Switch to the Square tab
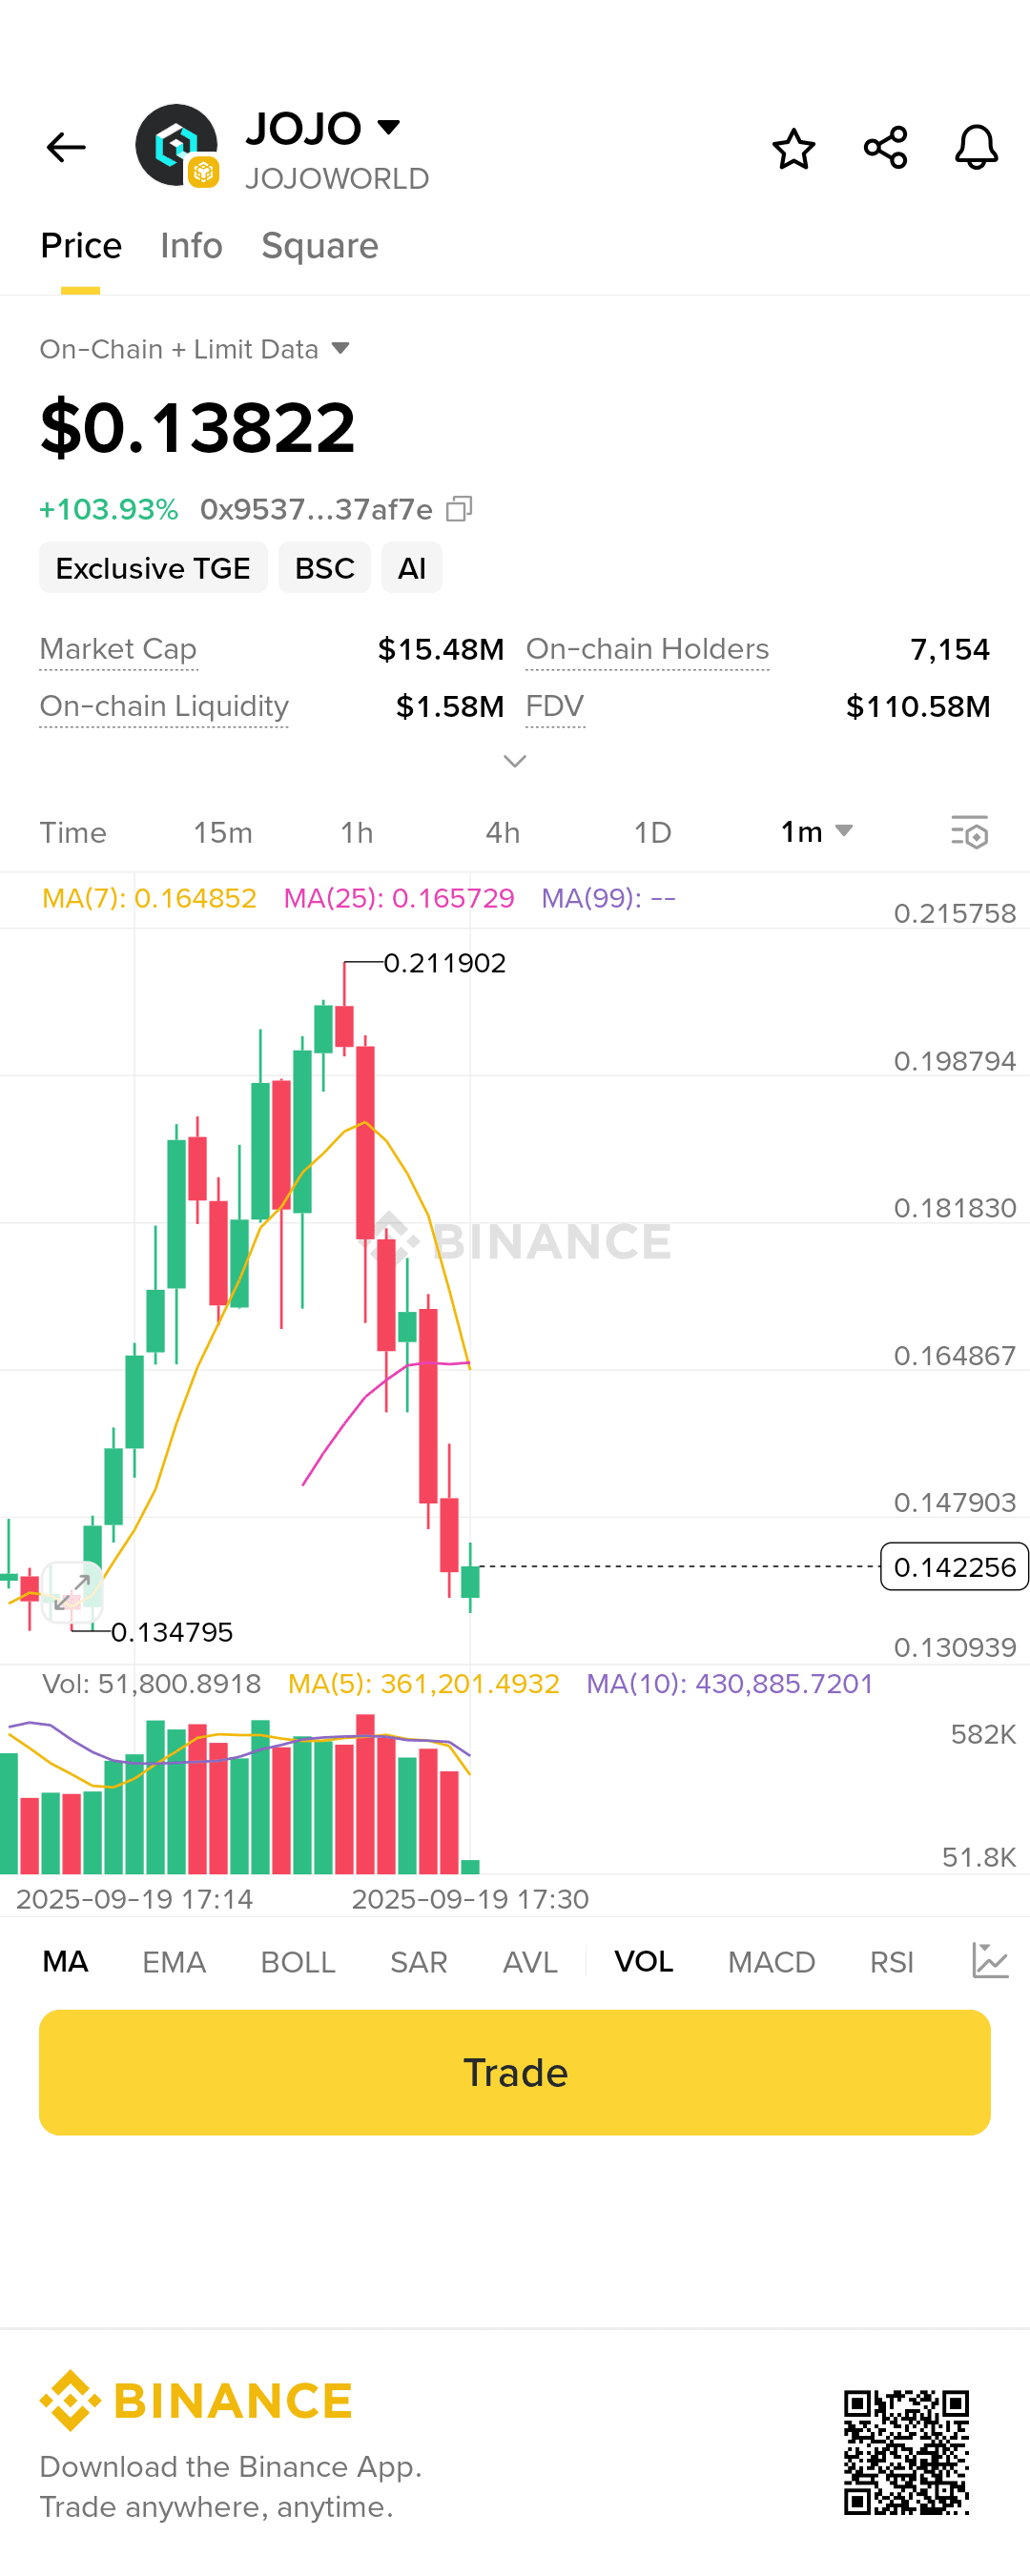Viewport: 1030px width, 2576px height. click(x=319, y=246)
